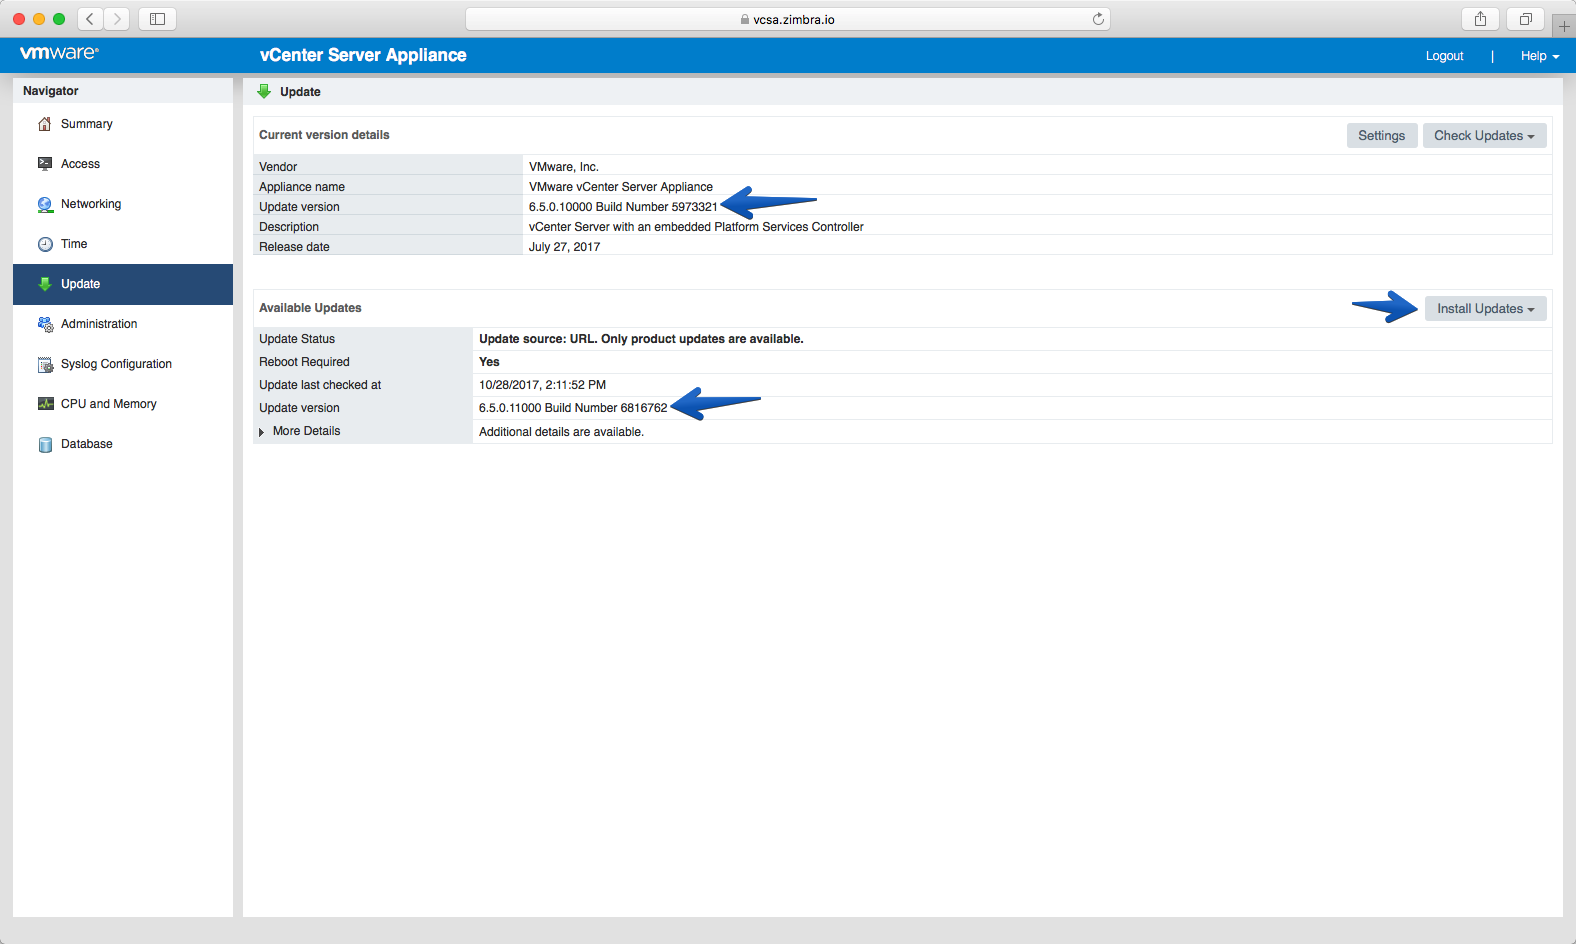Click the Networking globe icon
Viewport: 1576px width, 944px height.
[45, 204]
